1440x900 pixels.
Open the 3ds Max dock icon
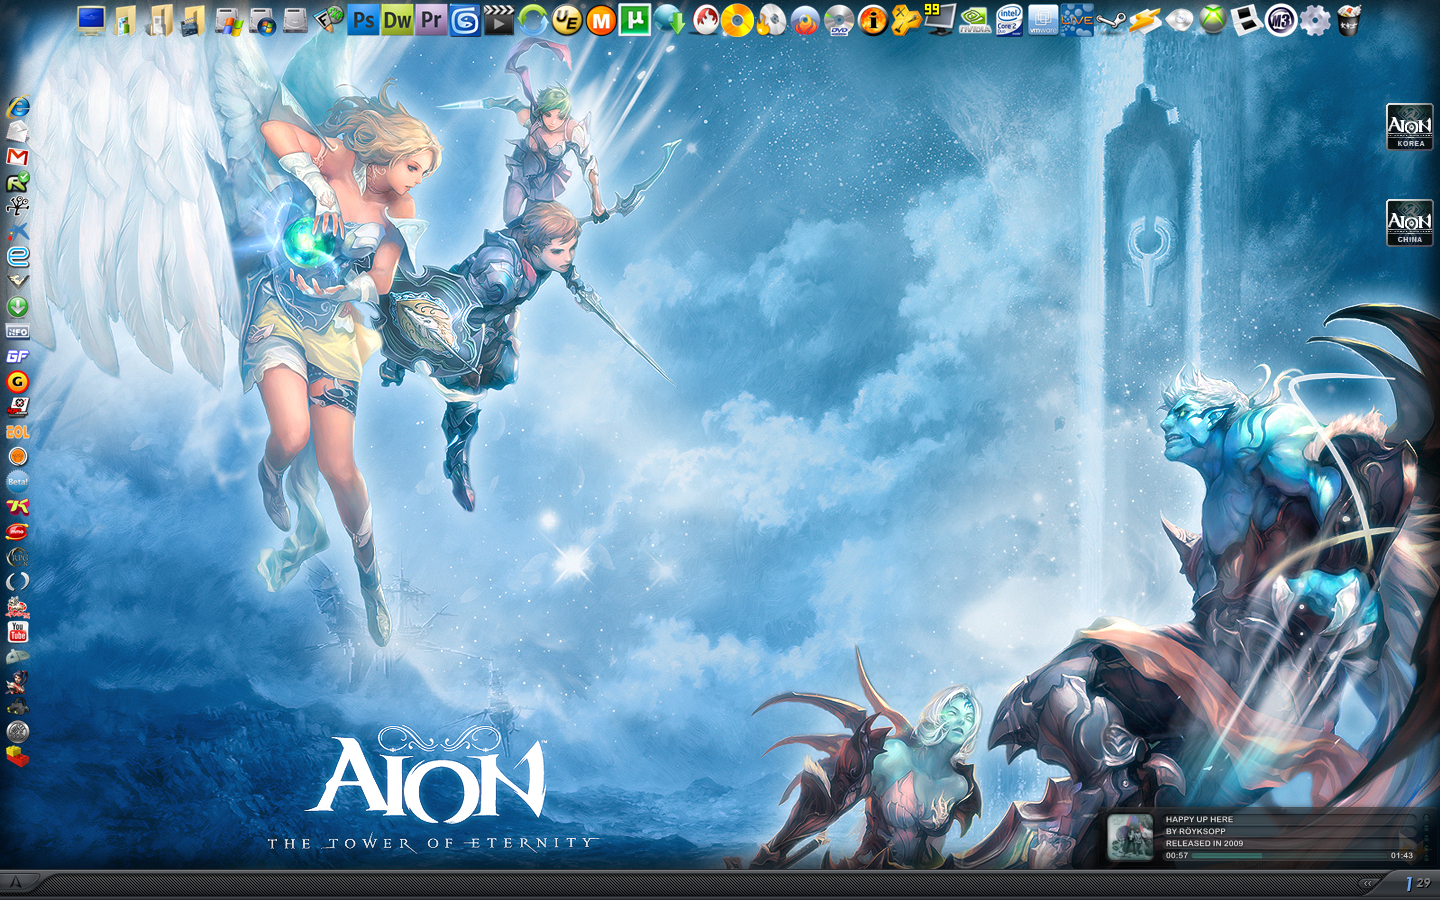pos(465,20)
